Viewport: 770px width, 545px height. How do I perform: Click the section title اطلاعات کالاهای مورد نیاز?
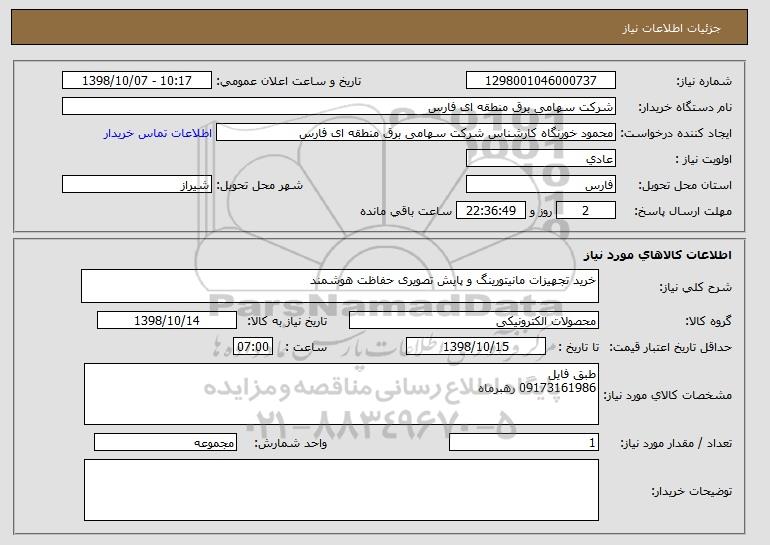[658, 255]
